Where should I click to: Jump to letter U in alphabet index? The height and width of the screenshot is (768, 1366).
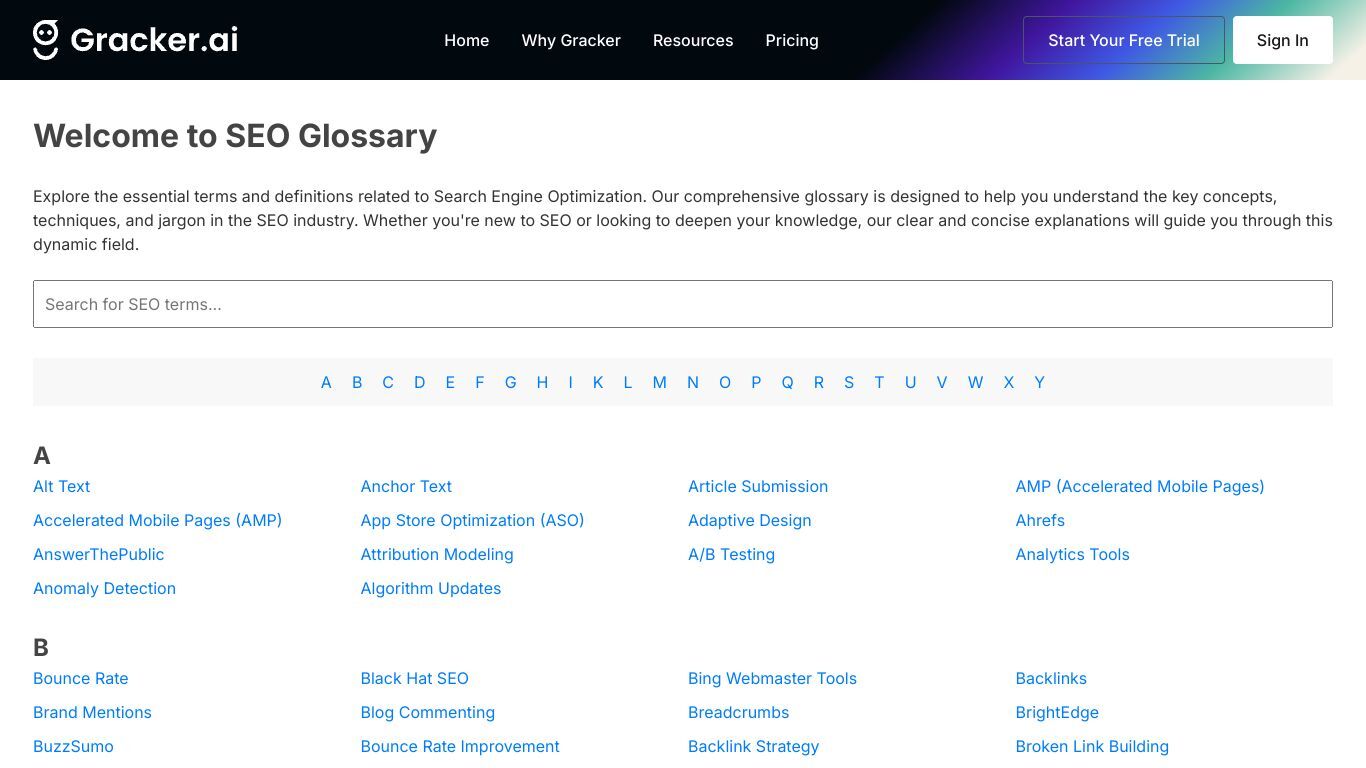pyautogui.click(x=910, y=382)
